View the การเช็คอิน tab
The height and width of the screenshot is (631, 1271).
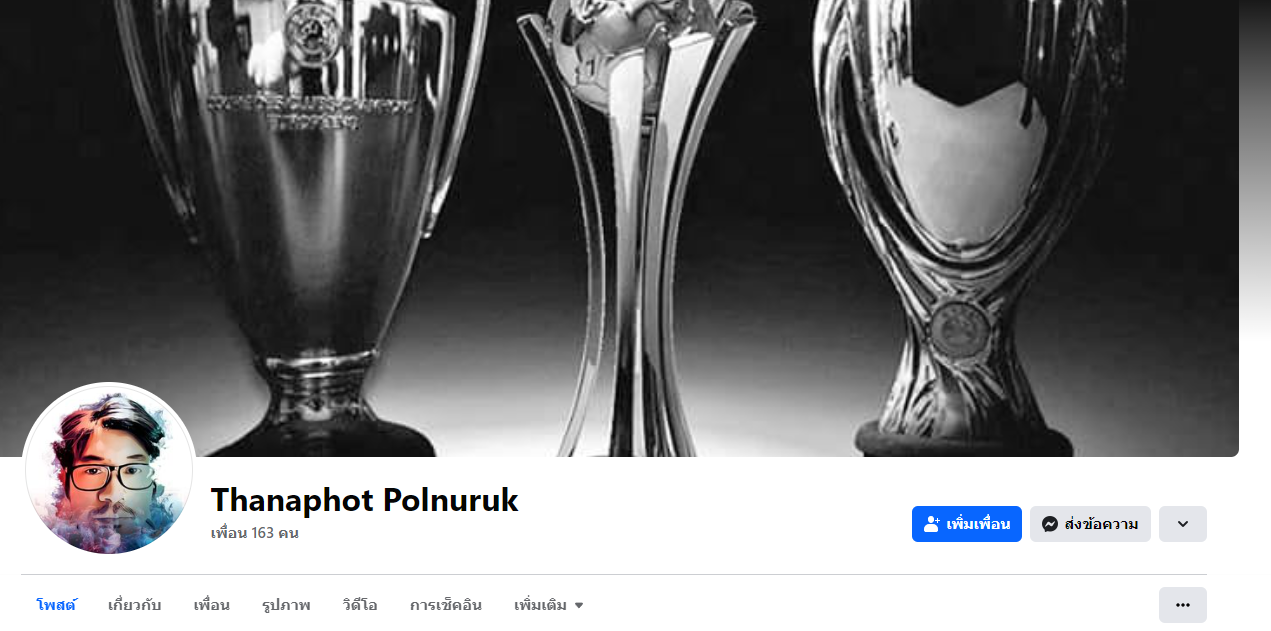446,605
